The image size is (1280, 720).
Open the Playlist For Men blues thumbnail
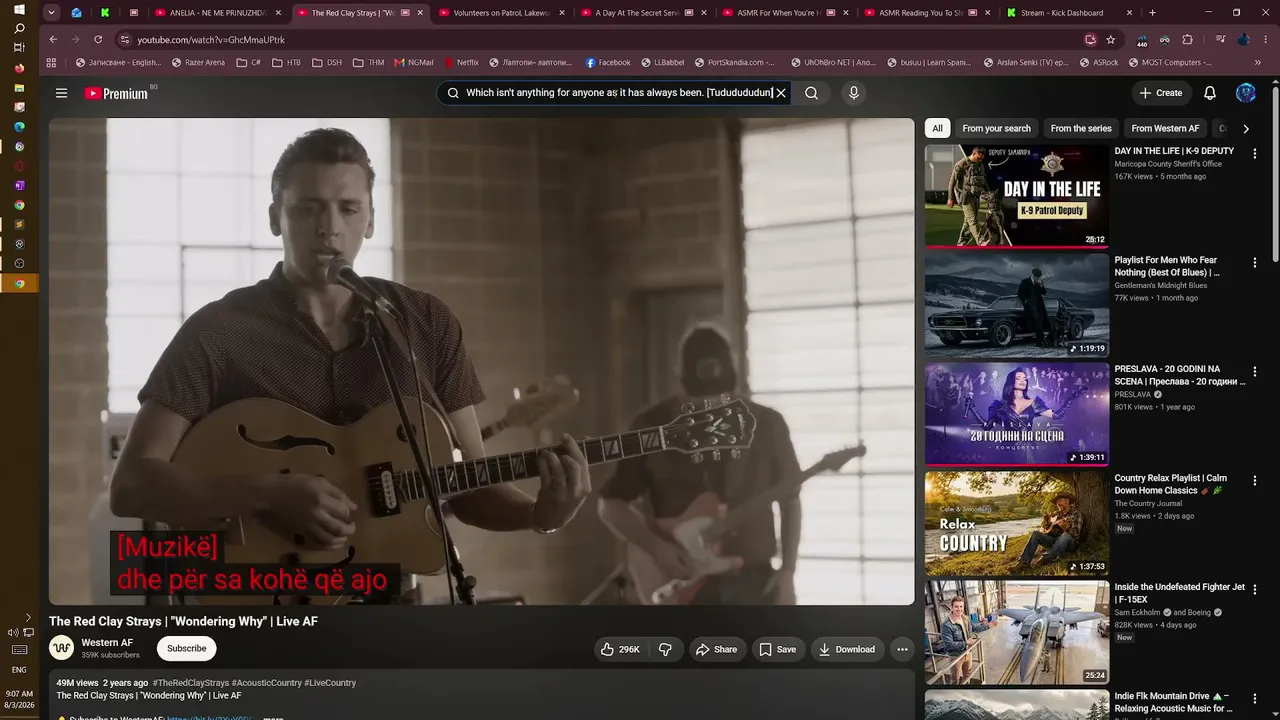coord(1017,305)
